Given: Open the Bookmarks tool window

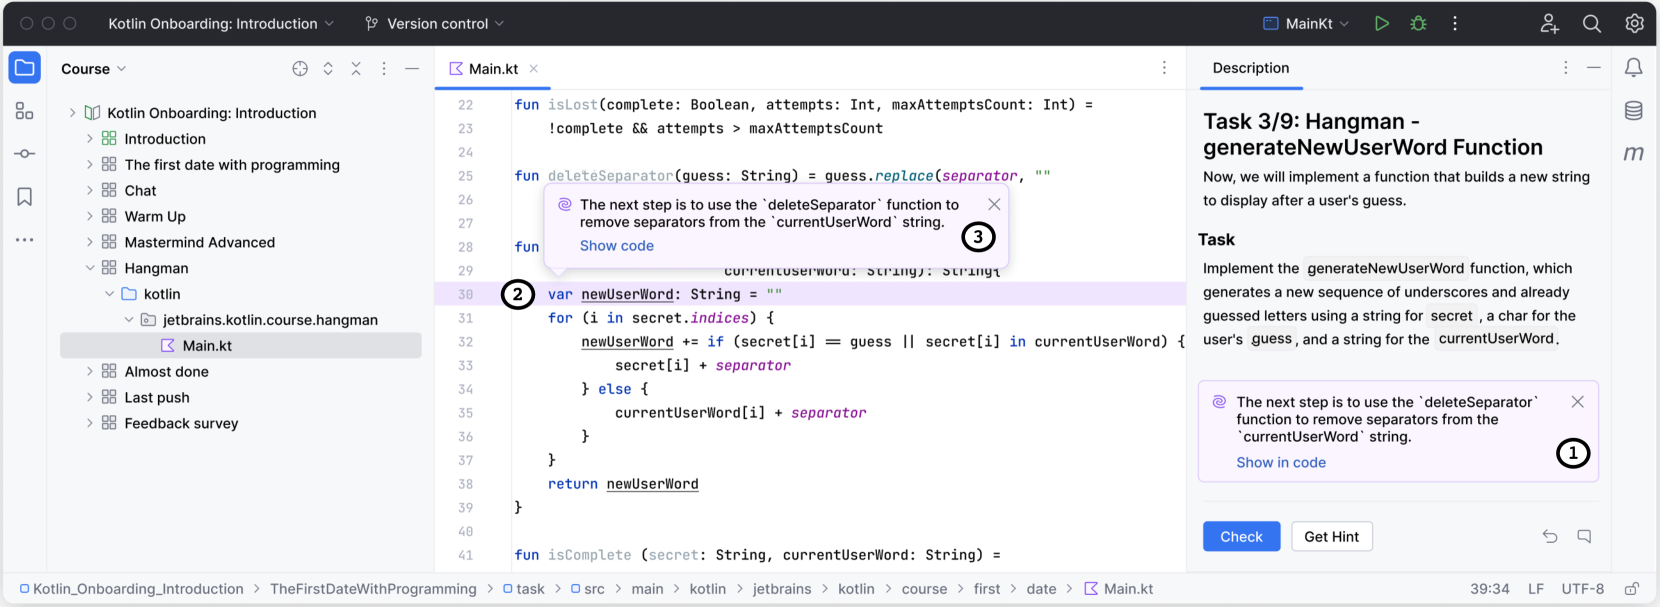Looking at the screenshot, I should [24, 197].
